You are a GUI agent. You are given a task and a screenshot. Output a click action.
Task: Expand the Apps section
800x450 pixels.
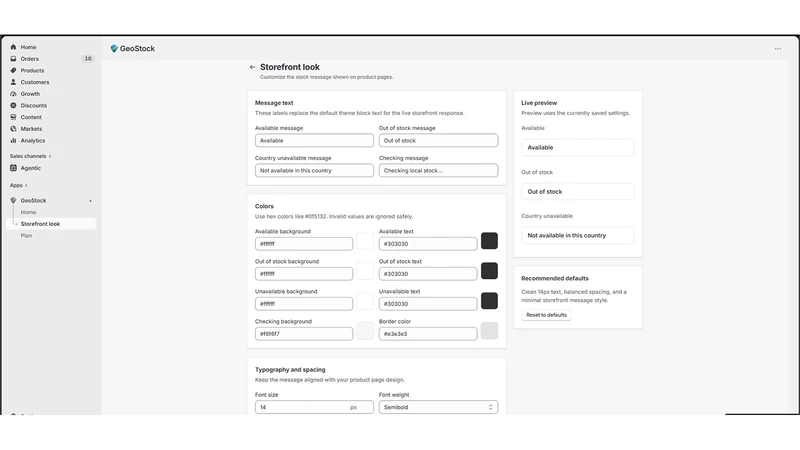pyautogui.click(x=18, y=185)
